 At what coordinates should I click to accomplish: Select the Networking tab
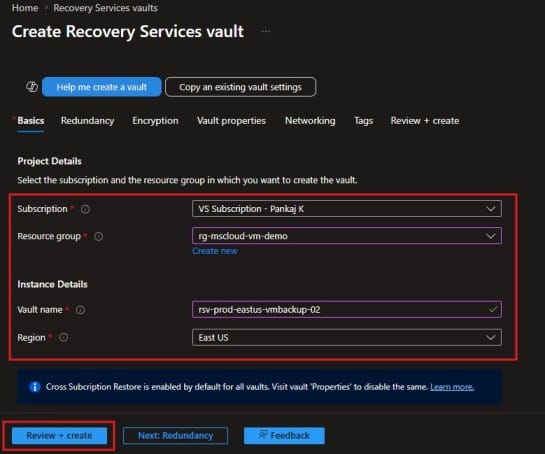click(310, 121)
